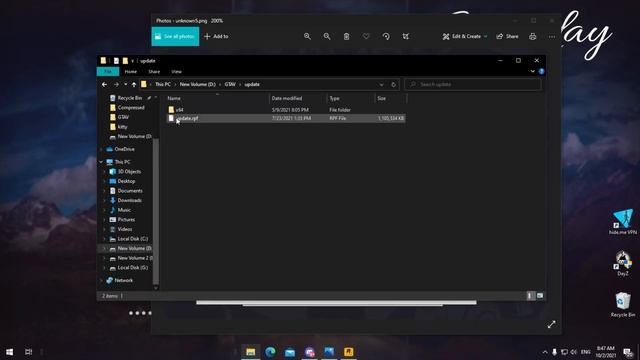Switch to details view layout icon
640x360 pixels.
(x=530, y=296)
